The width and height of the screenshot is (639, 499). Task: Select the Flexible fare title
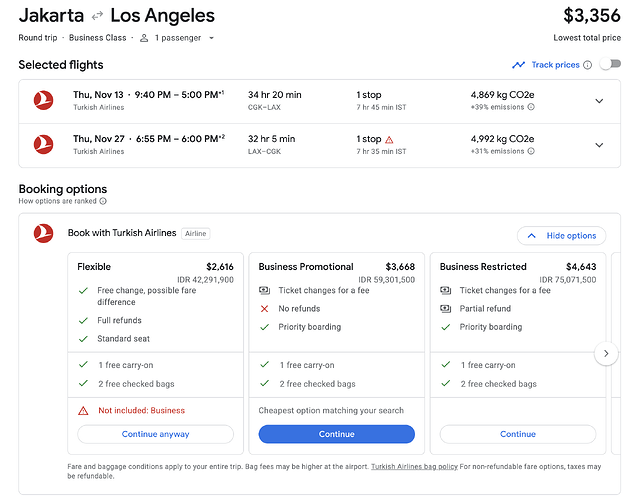94,267
